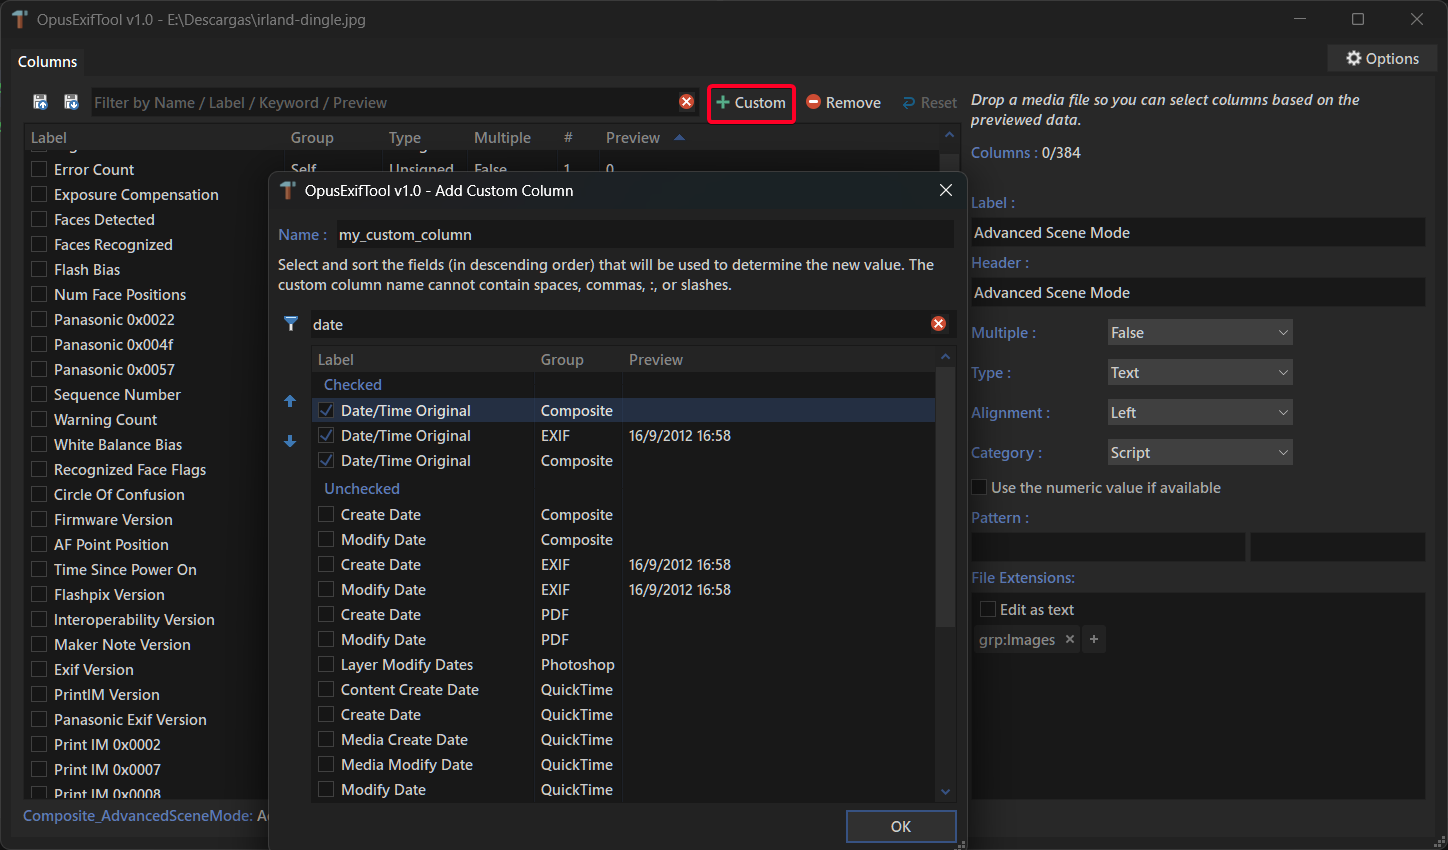Enable 'Use the numeric value if available'
The width and height of the screenshot is (1448, 850).
pyautogui.click(x=980, y=487)
